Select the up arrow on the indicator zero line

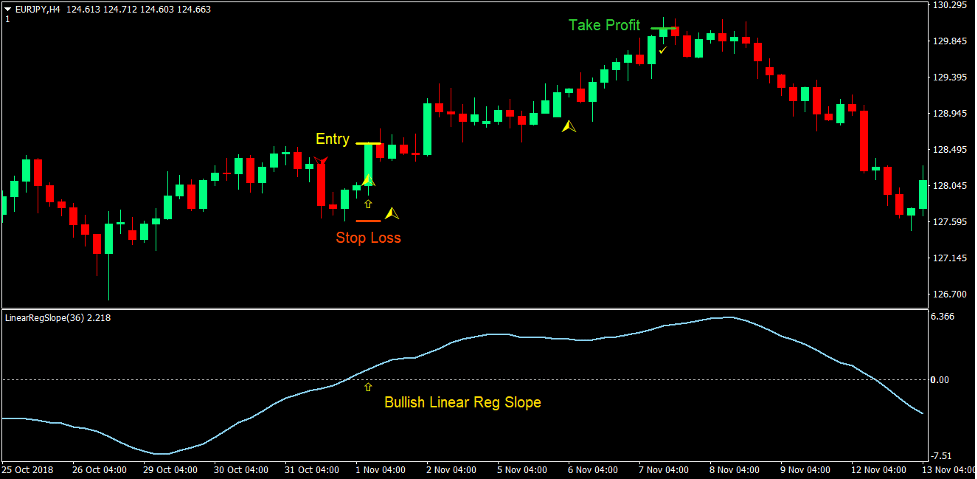click(367, 386)
